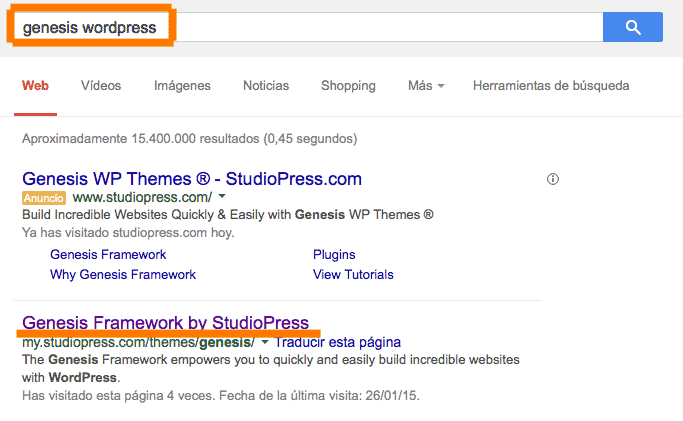Open the Why Genesis Framework sitelink
This screenshot has height=421, width=683.
click(x=123, y=275)
